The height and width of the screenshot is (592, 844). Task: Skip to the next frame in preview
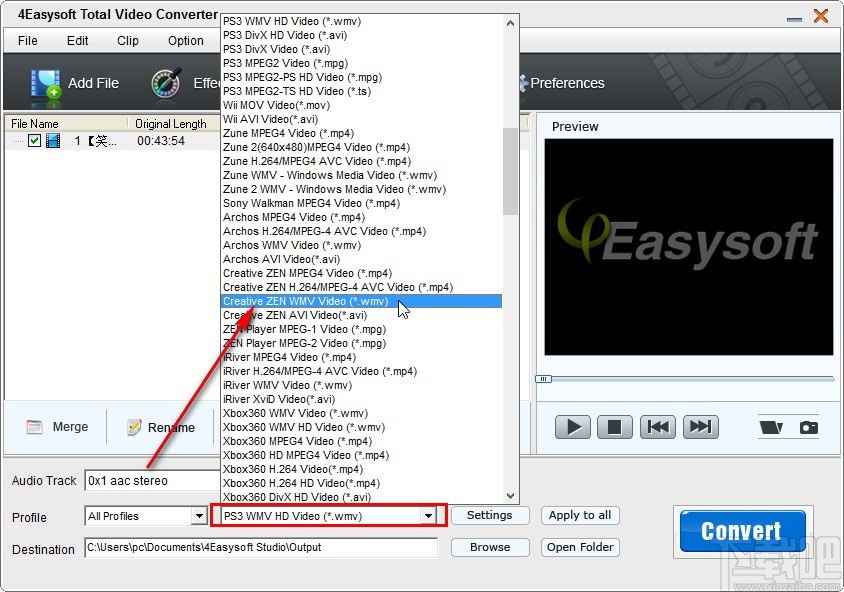coord(700,427)
